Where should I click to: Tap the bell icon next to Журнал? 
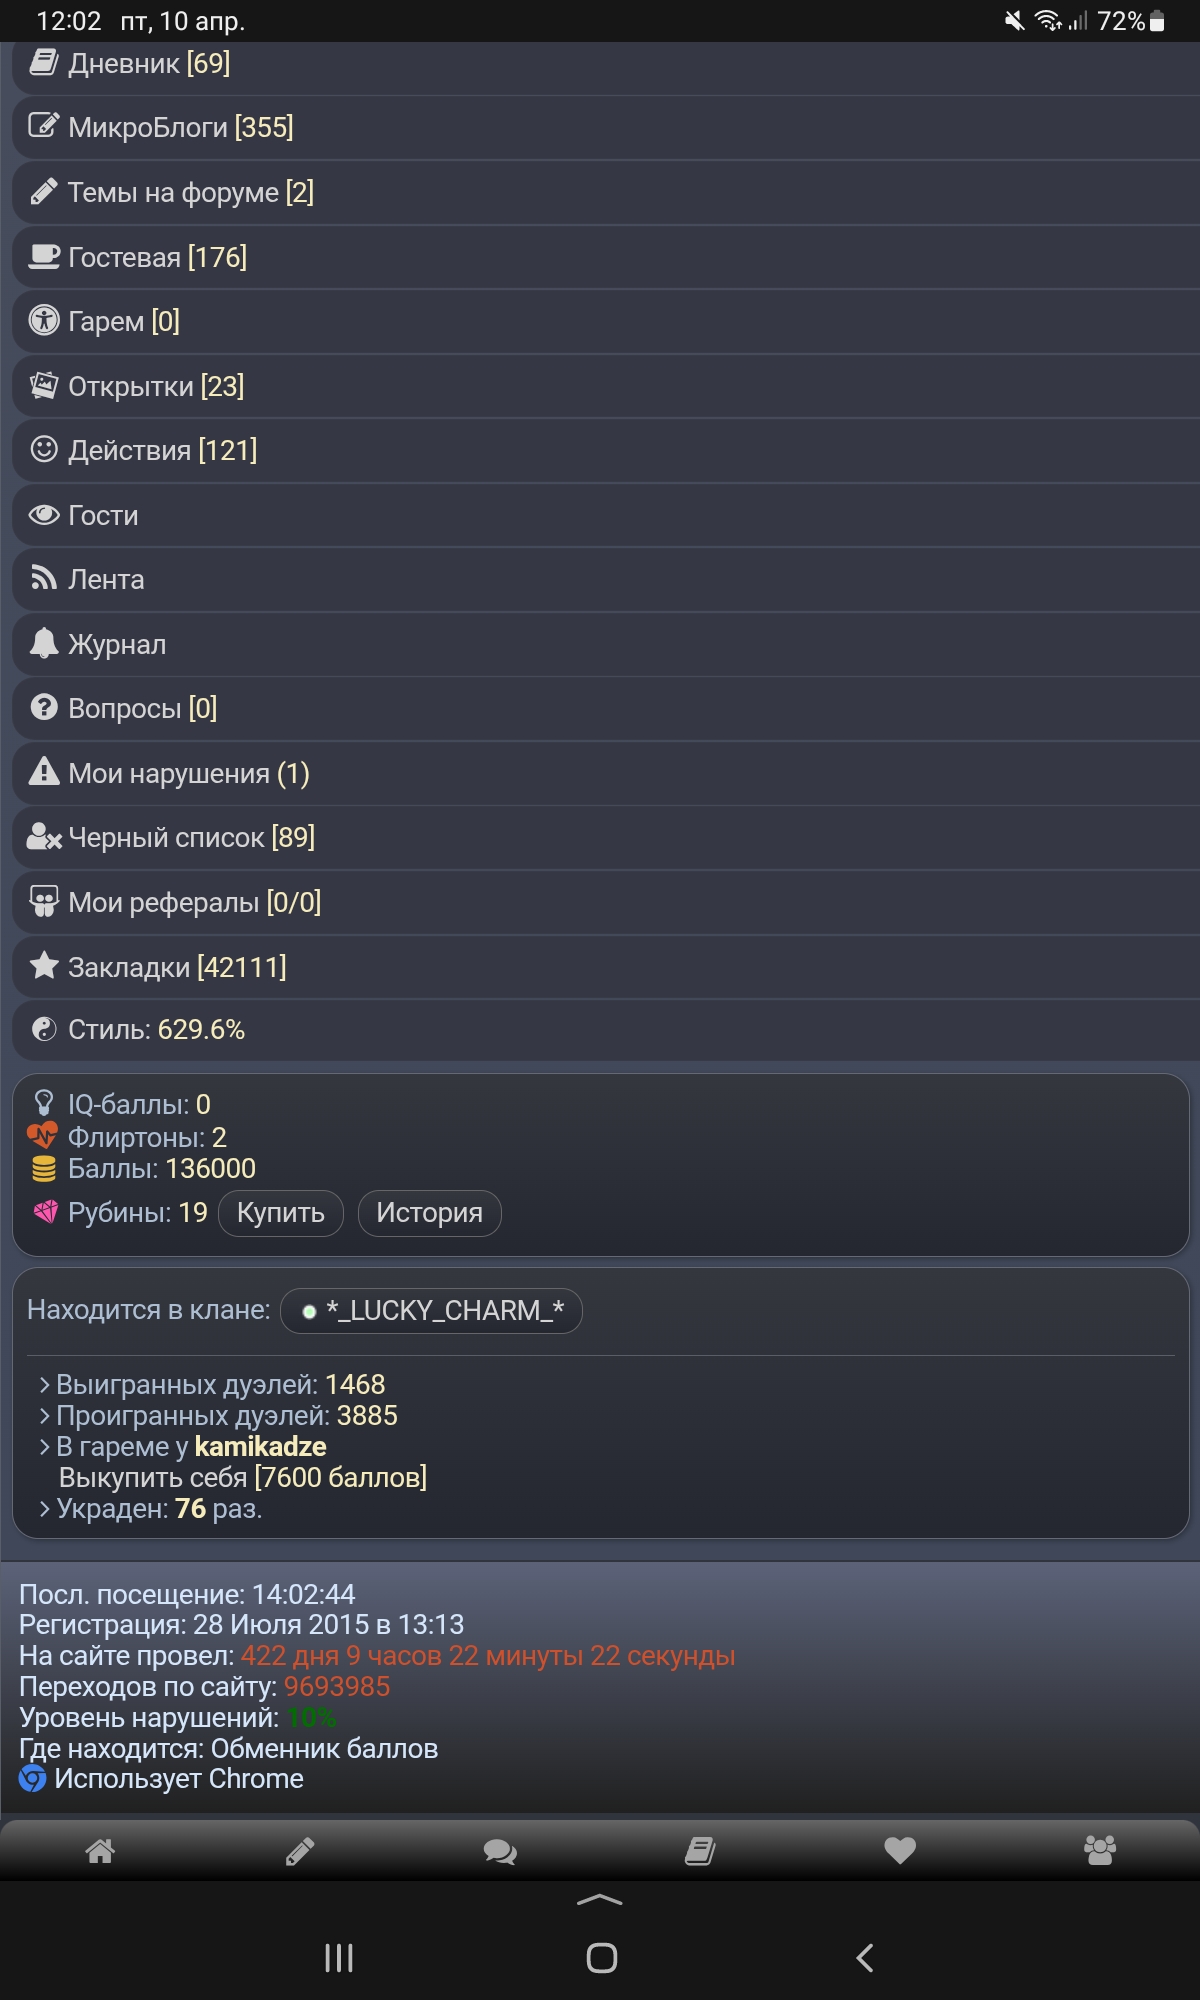coord(44,643)
